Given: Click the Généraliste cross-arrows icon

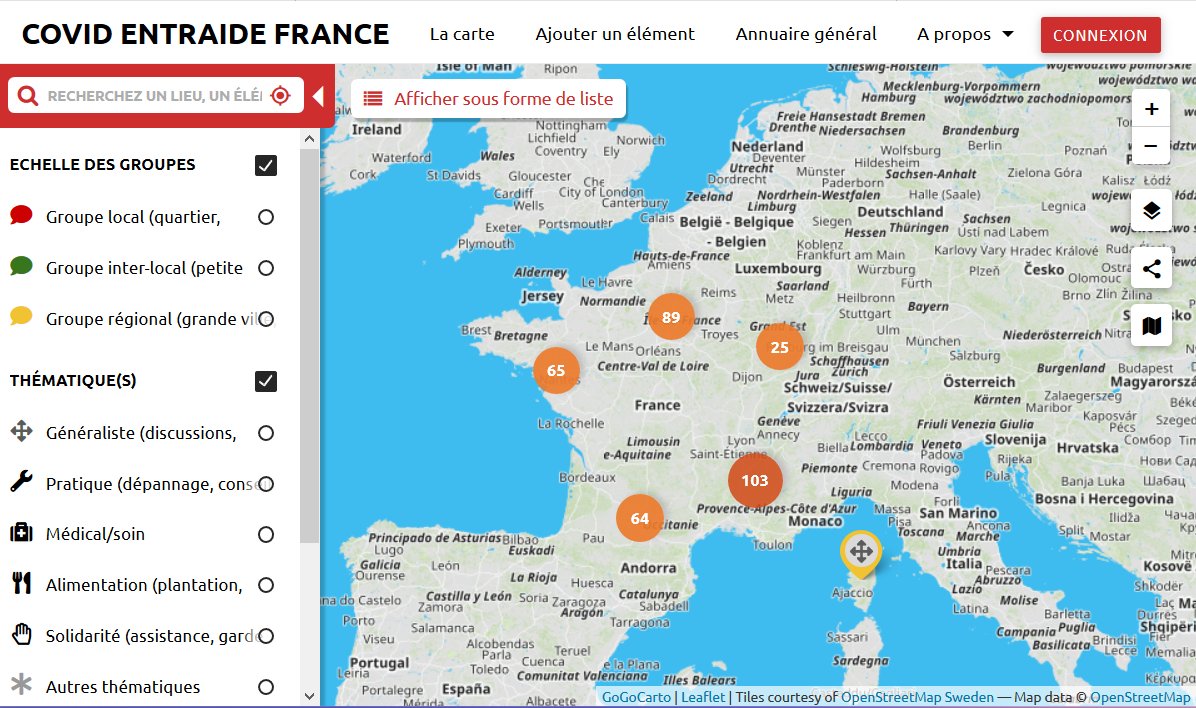Looking at the screenshot, I should [21, 431].
